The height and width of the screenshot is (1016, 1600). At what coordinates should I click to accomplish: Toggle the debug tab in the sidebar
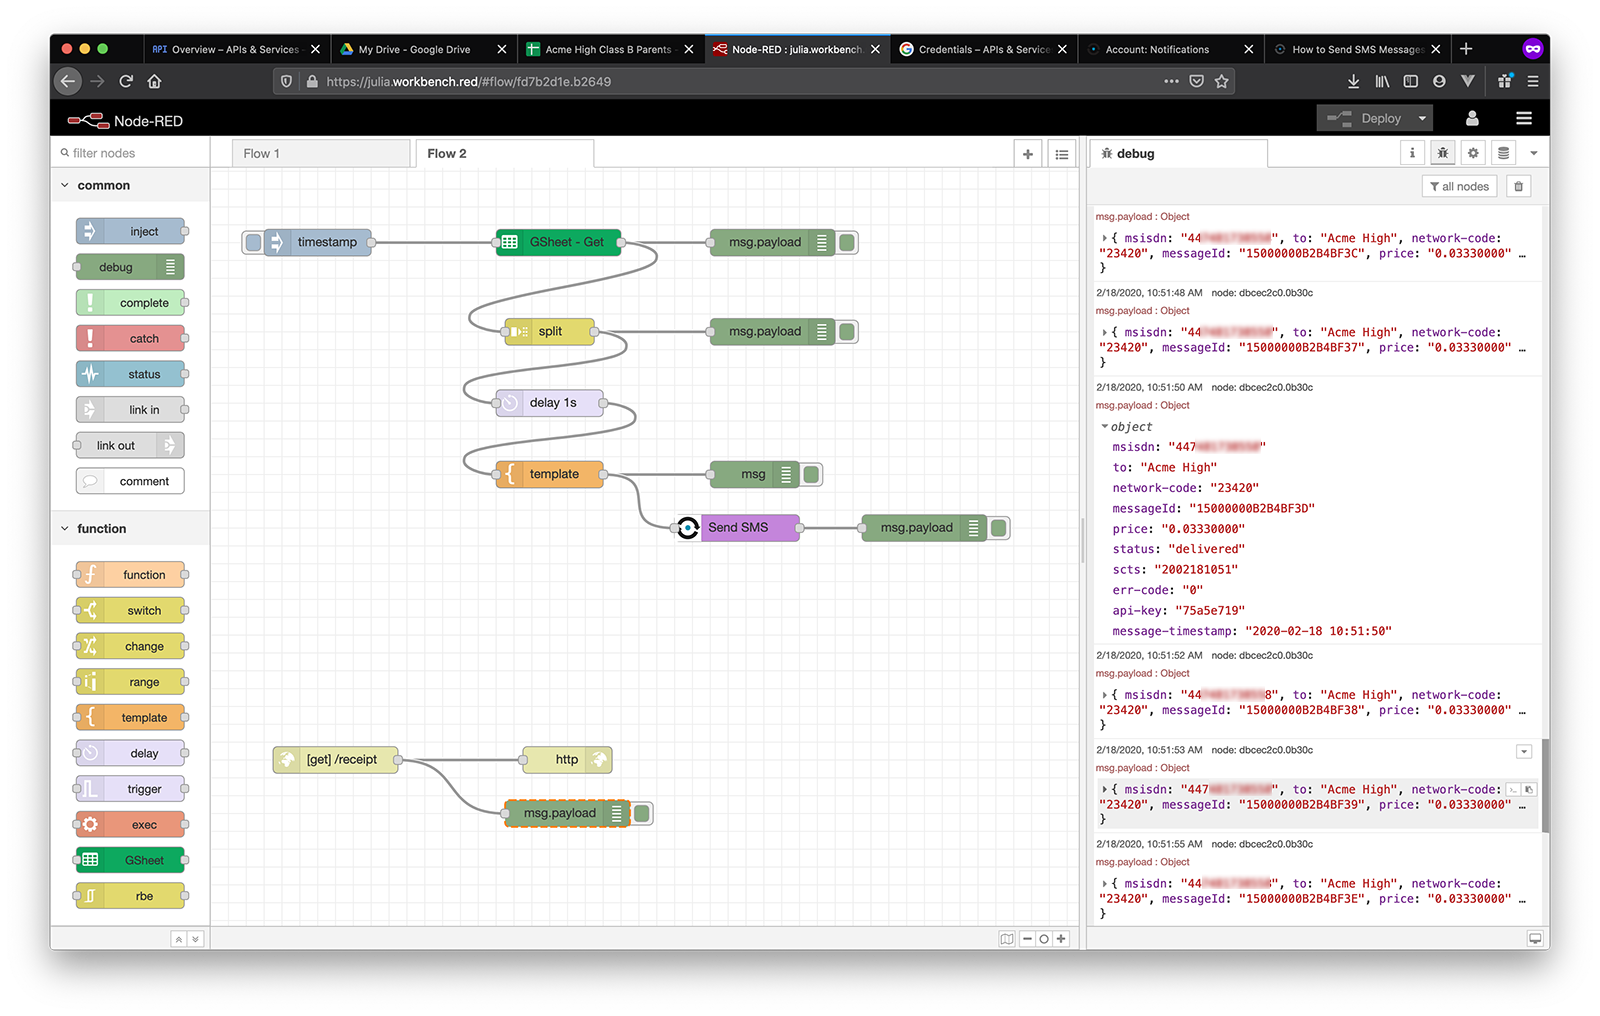[1442, 153]
